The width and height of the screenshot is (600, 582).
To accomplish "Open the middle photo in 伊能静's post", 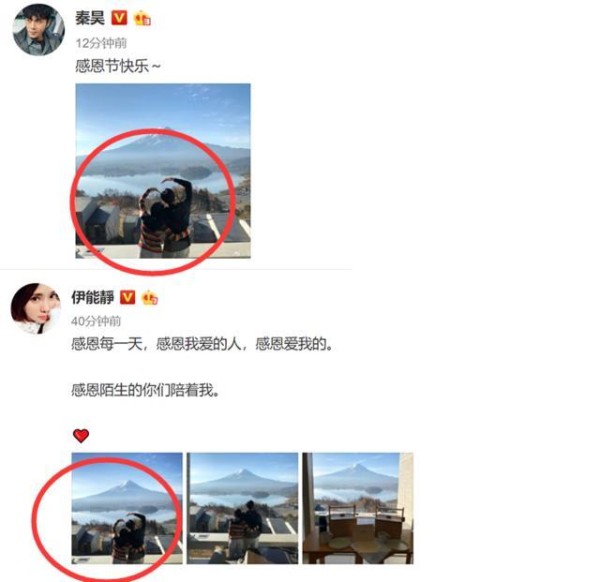I will (x=242, y=508).
